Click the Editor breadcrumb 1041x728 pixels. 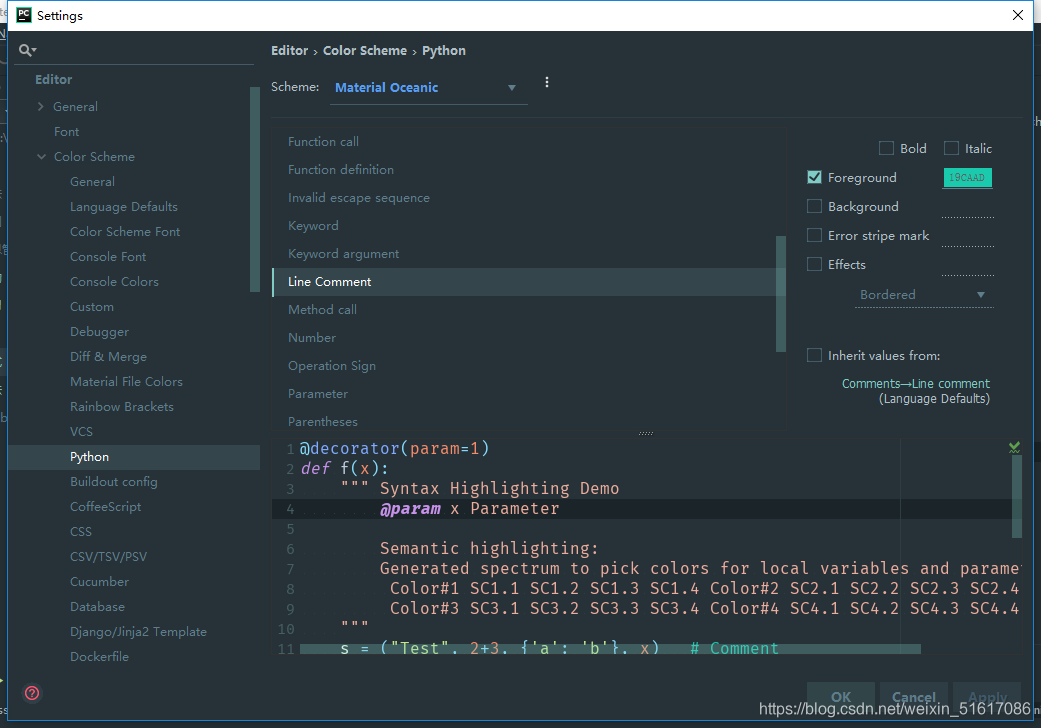tap(289, 50)
